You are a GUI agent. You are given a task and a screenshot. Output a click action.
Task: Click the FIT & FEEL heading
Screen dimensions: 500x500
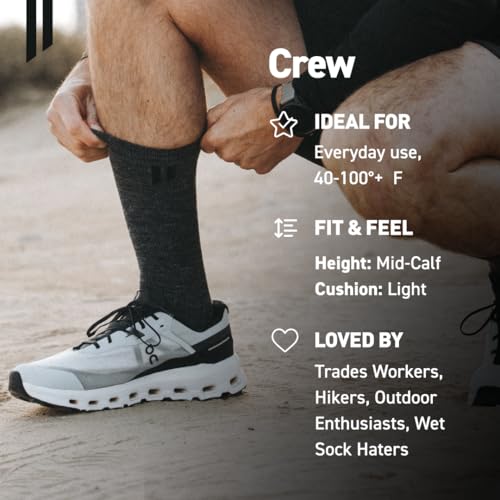click(363, 228)
